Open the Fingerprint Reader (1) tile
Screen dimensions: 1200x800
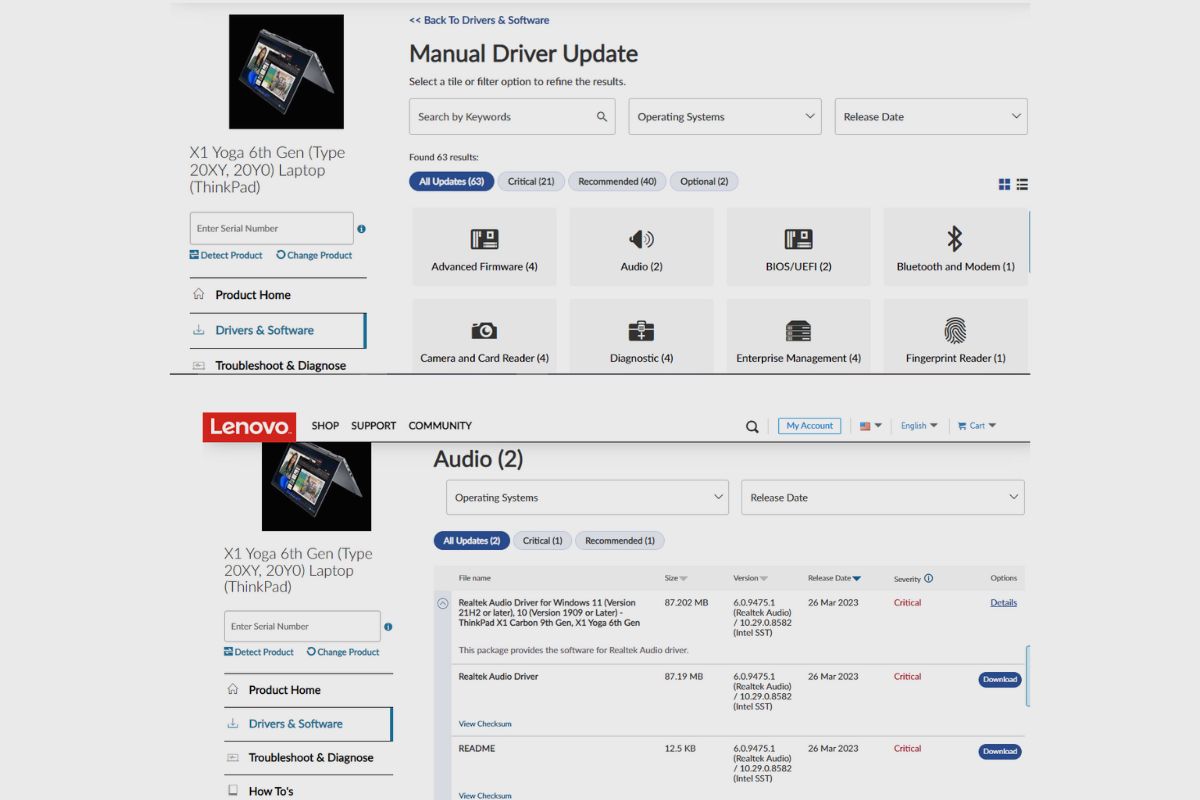(x=955, y=336)
